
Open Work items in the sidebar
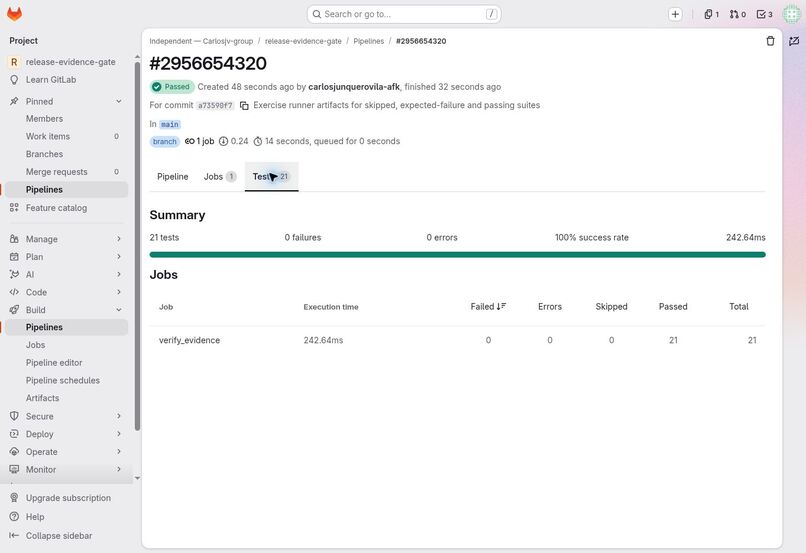pos(67,136)
